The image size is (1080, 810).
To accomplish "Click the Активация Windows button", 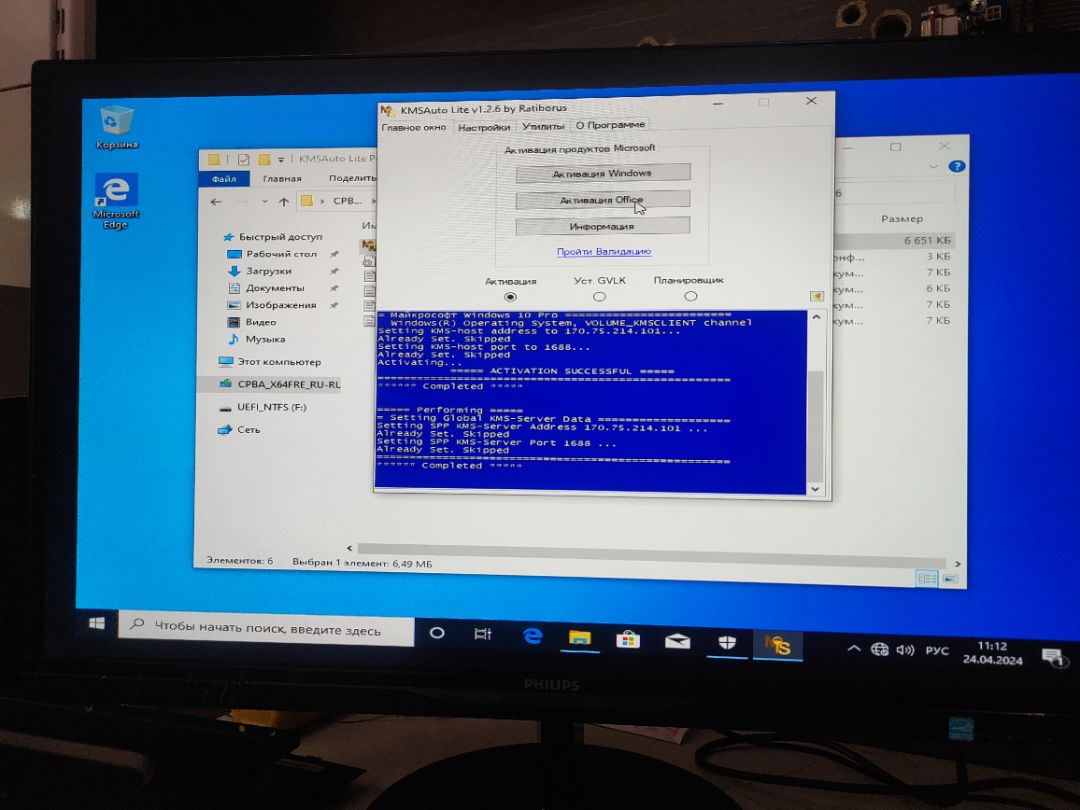I will tap(603, 173).
